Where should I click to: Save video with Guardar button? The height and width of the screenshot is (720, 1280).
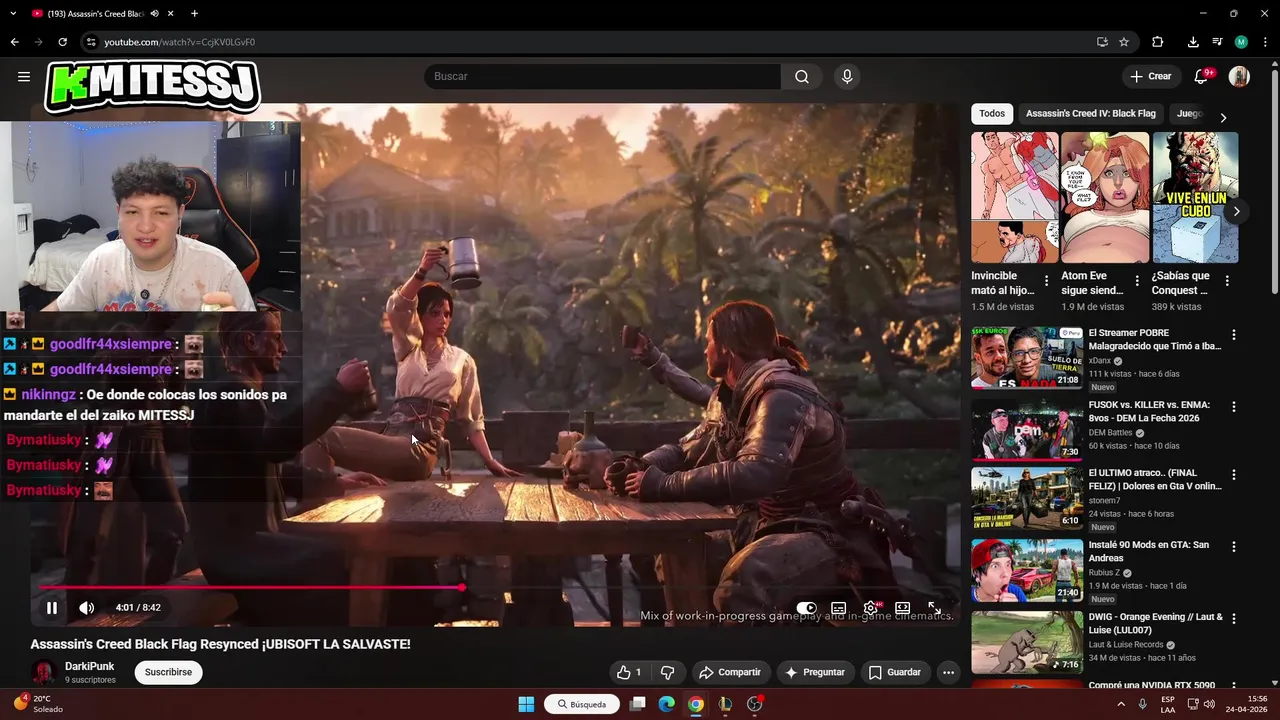pos(894,672)
